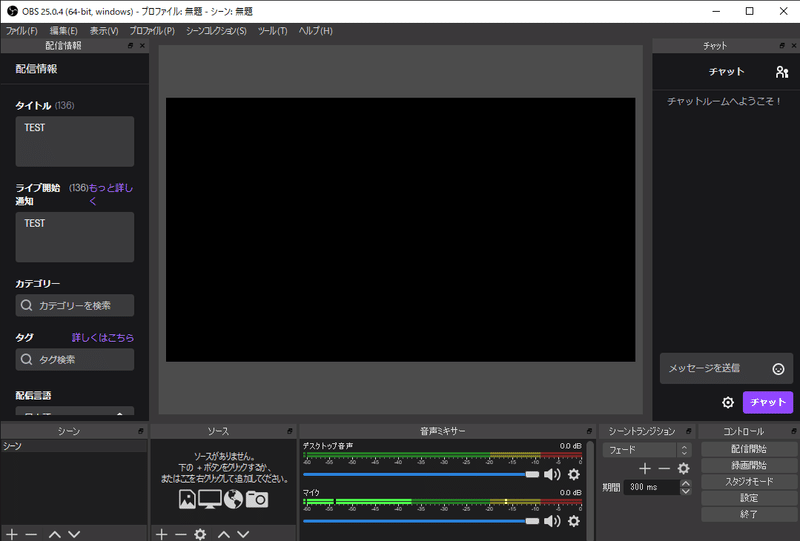This screenshot has width=800, height=541.
Task: Open source properties gear
Action: (x=201, y=534)
